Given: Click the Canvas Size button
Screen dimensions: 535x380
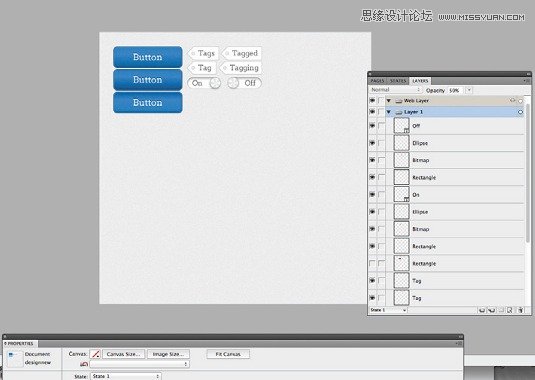Looking at the screenshot, I should (x=124, y=354).
